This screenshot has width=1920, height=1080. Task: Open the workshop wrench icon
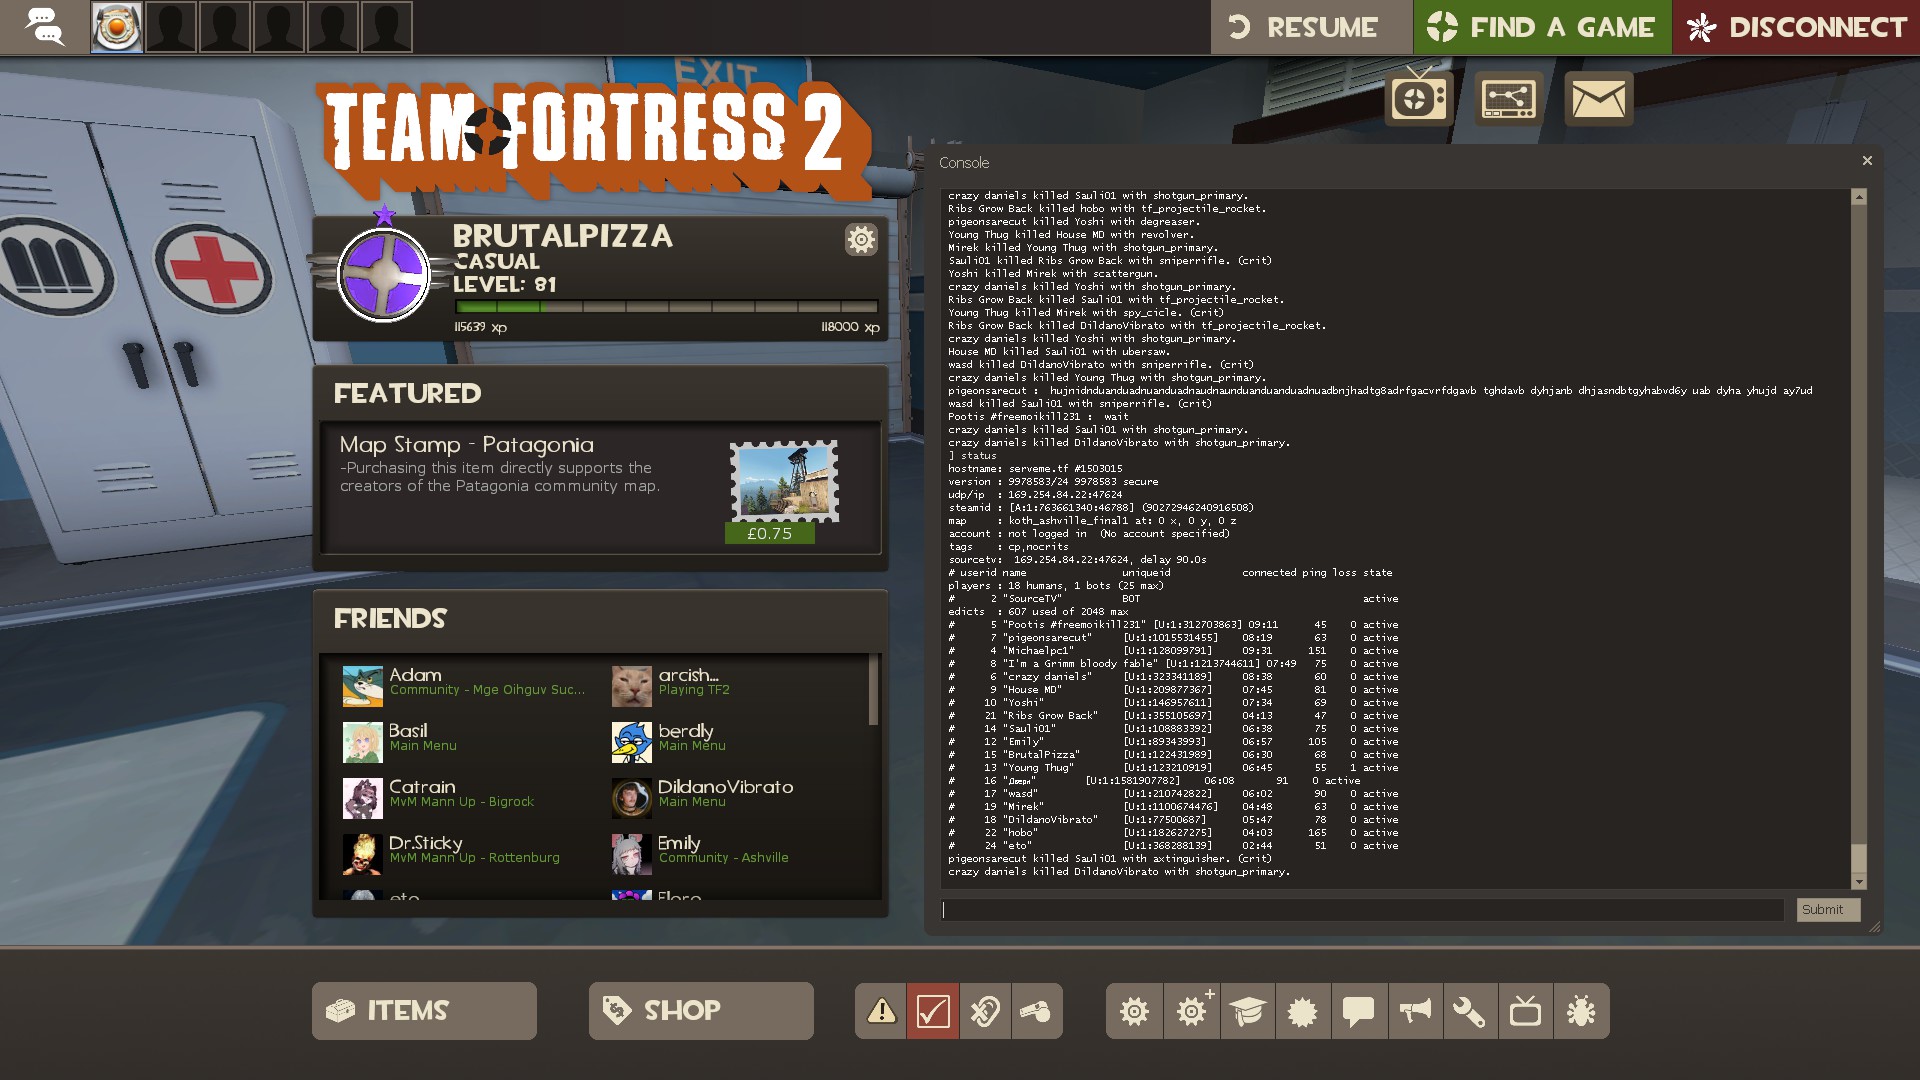[x=1469, y=1011]
